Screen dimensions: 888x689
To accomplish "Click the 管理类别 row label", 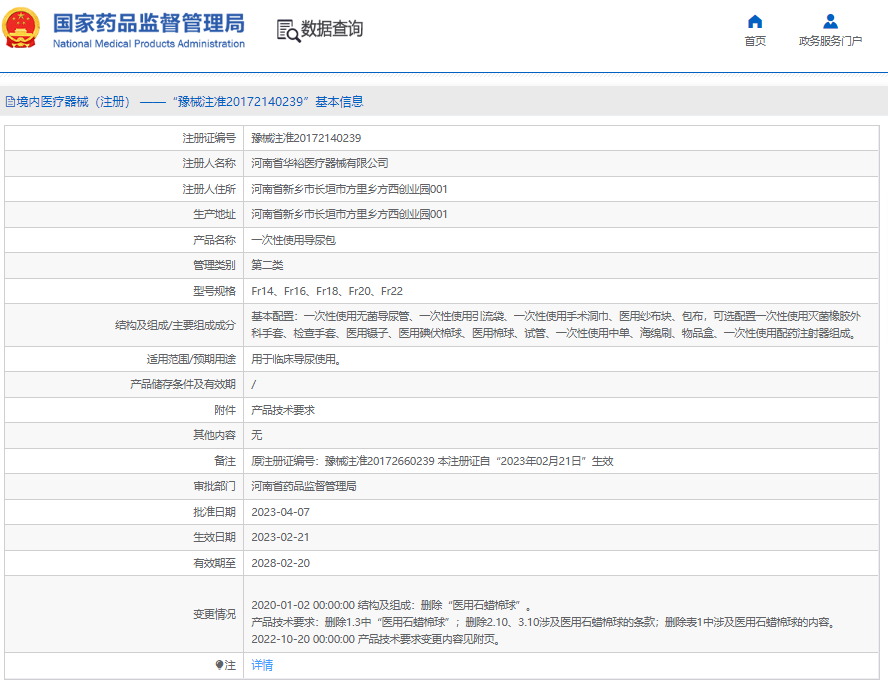I will [x=214, y=266].
